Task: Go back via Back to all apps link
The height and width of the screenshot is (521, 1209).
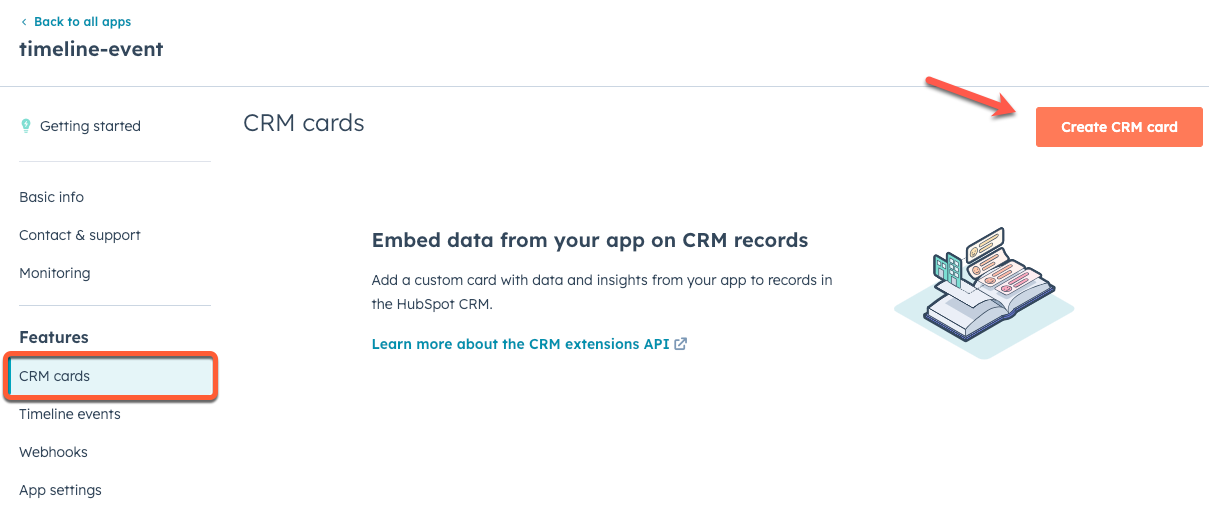Action: (x=82, y=22)
